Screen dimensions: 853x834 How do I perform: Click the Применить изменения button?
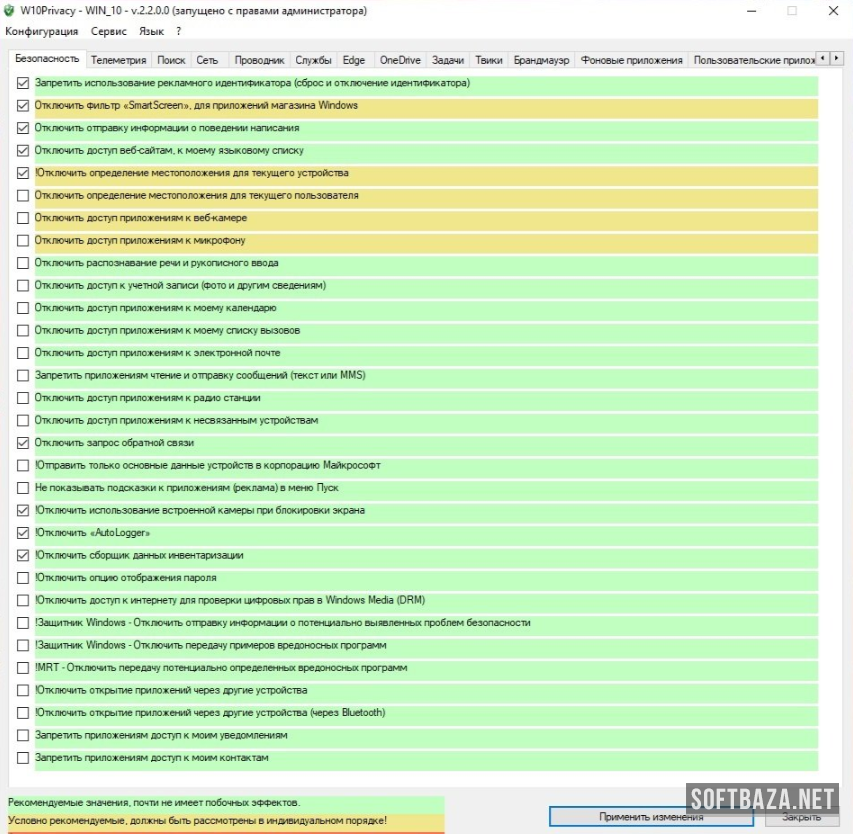[651, 816]
